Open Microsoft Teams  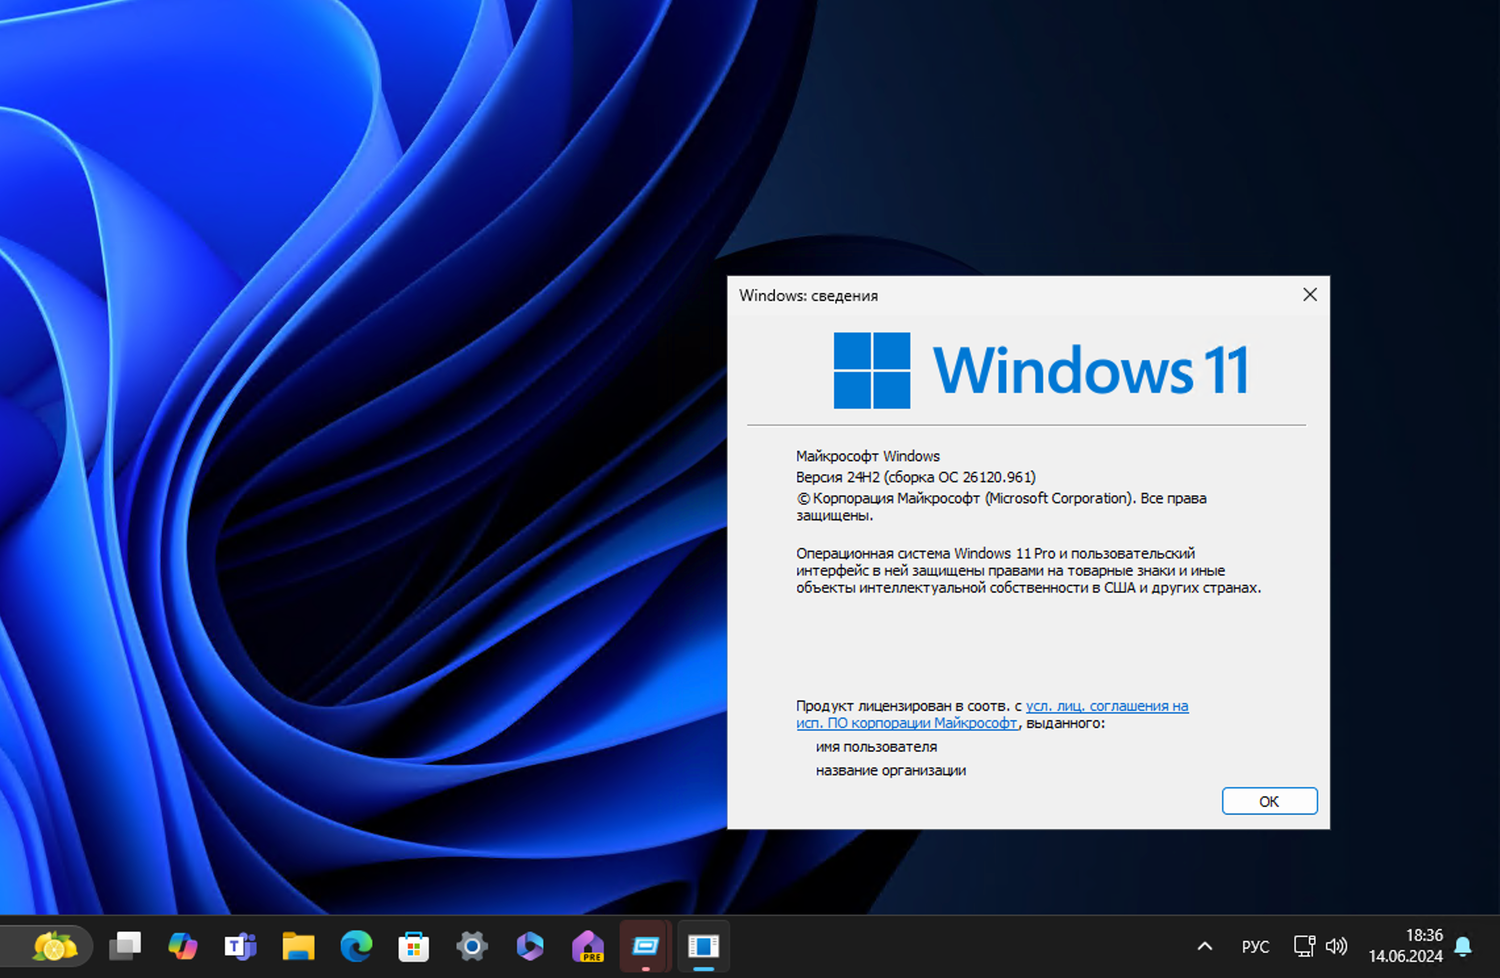[x=242, y=945]
